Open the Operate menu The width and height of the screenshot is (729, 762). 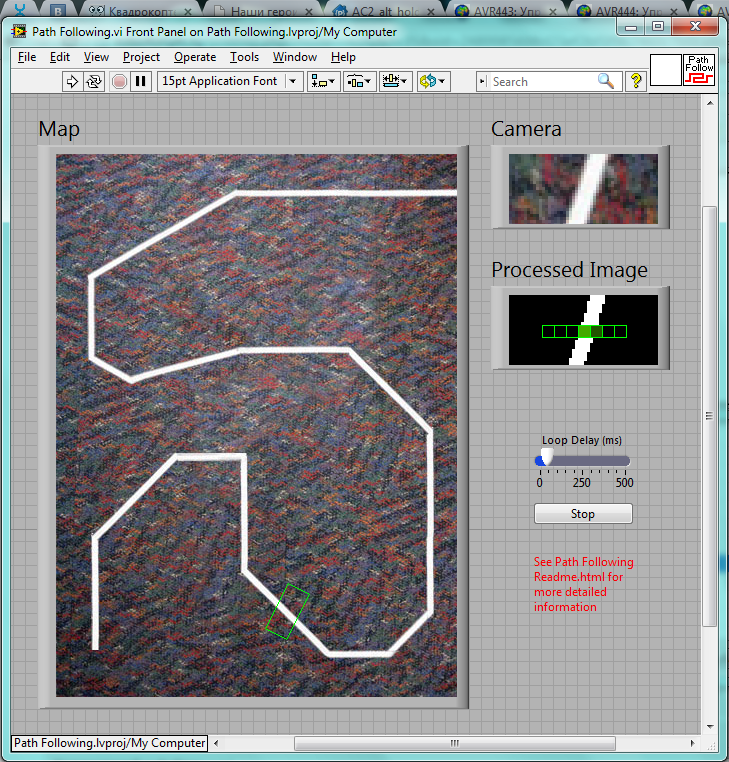[194, 57]
